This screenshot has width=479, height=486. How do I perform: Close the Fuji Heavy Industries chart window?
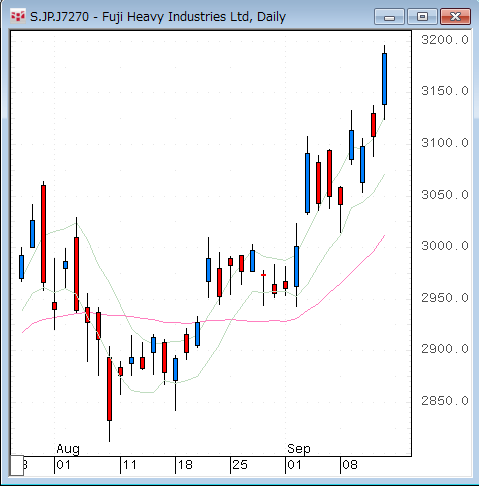click(455, 17)
